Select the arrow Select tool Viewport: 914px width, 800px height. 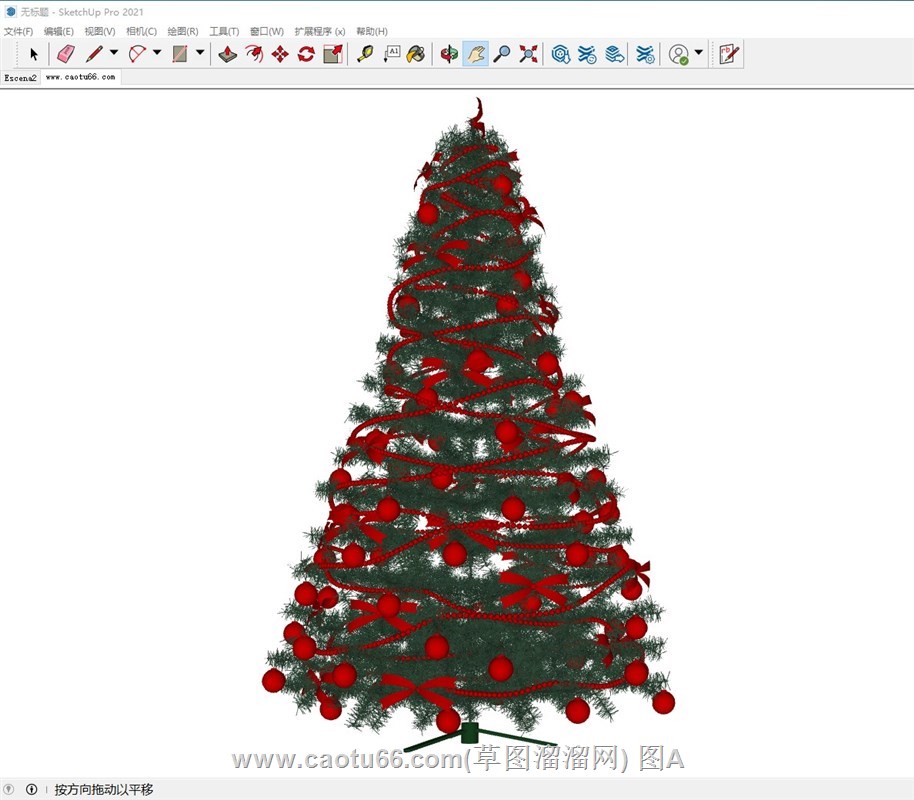tap(34, 54)
